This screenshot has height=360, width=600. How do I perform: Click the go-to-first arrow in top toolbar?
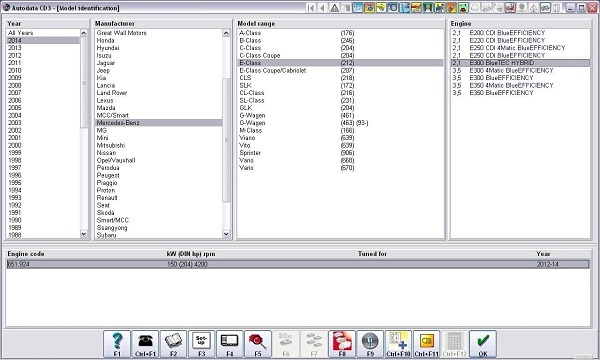pos(311,8)
